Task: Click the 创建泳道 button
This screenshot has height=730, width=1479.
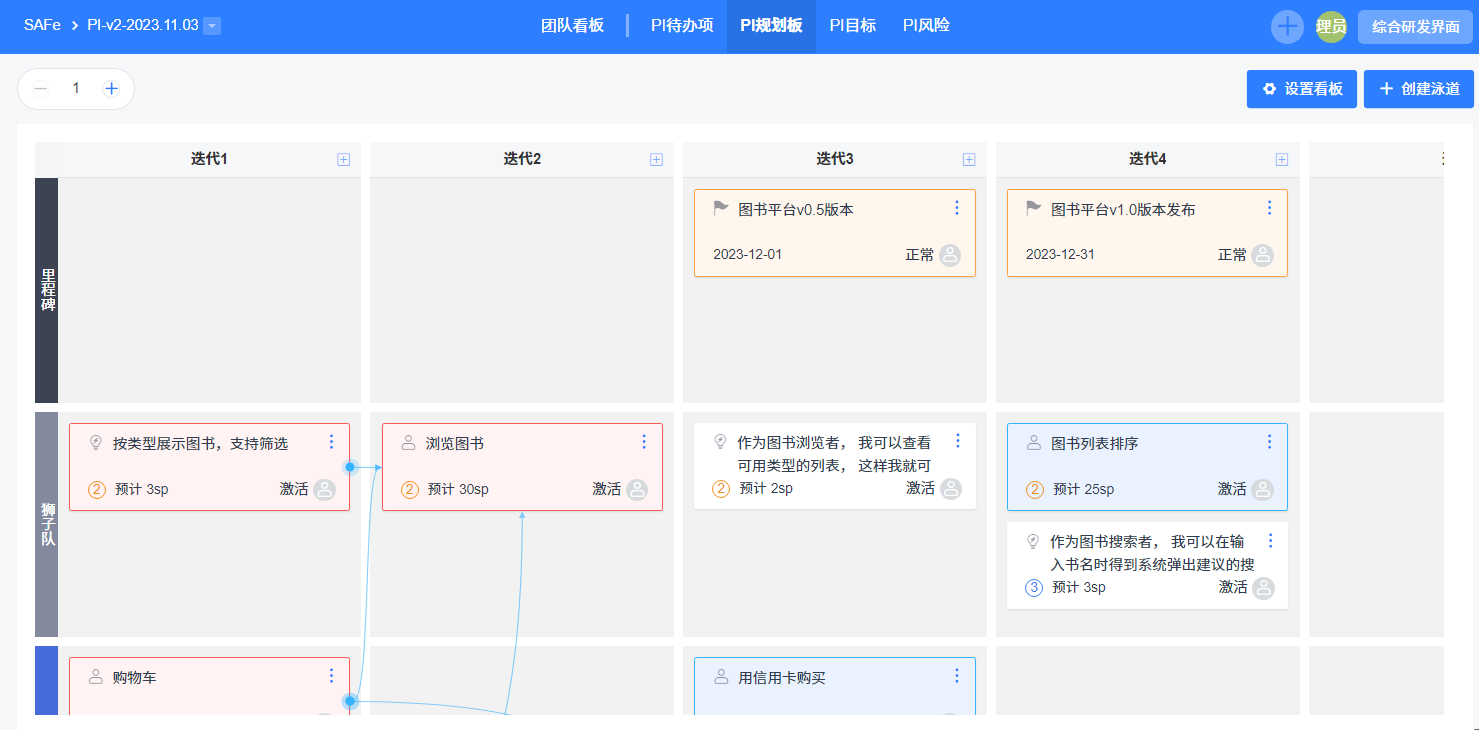Action: point(1418,89)
